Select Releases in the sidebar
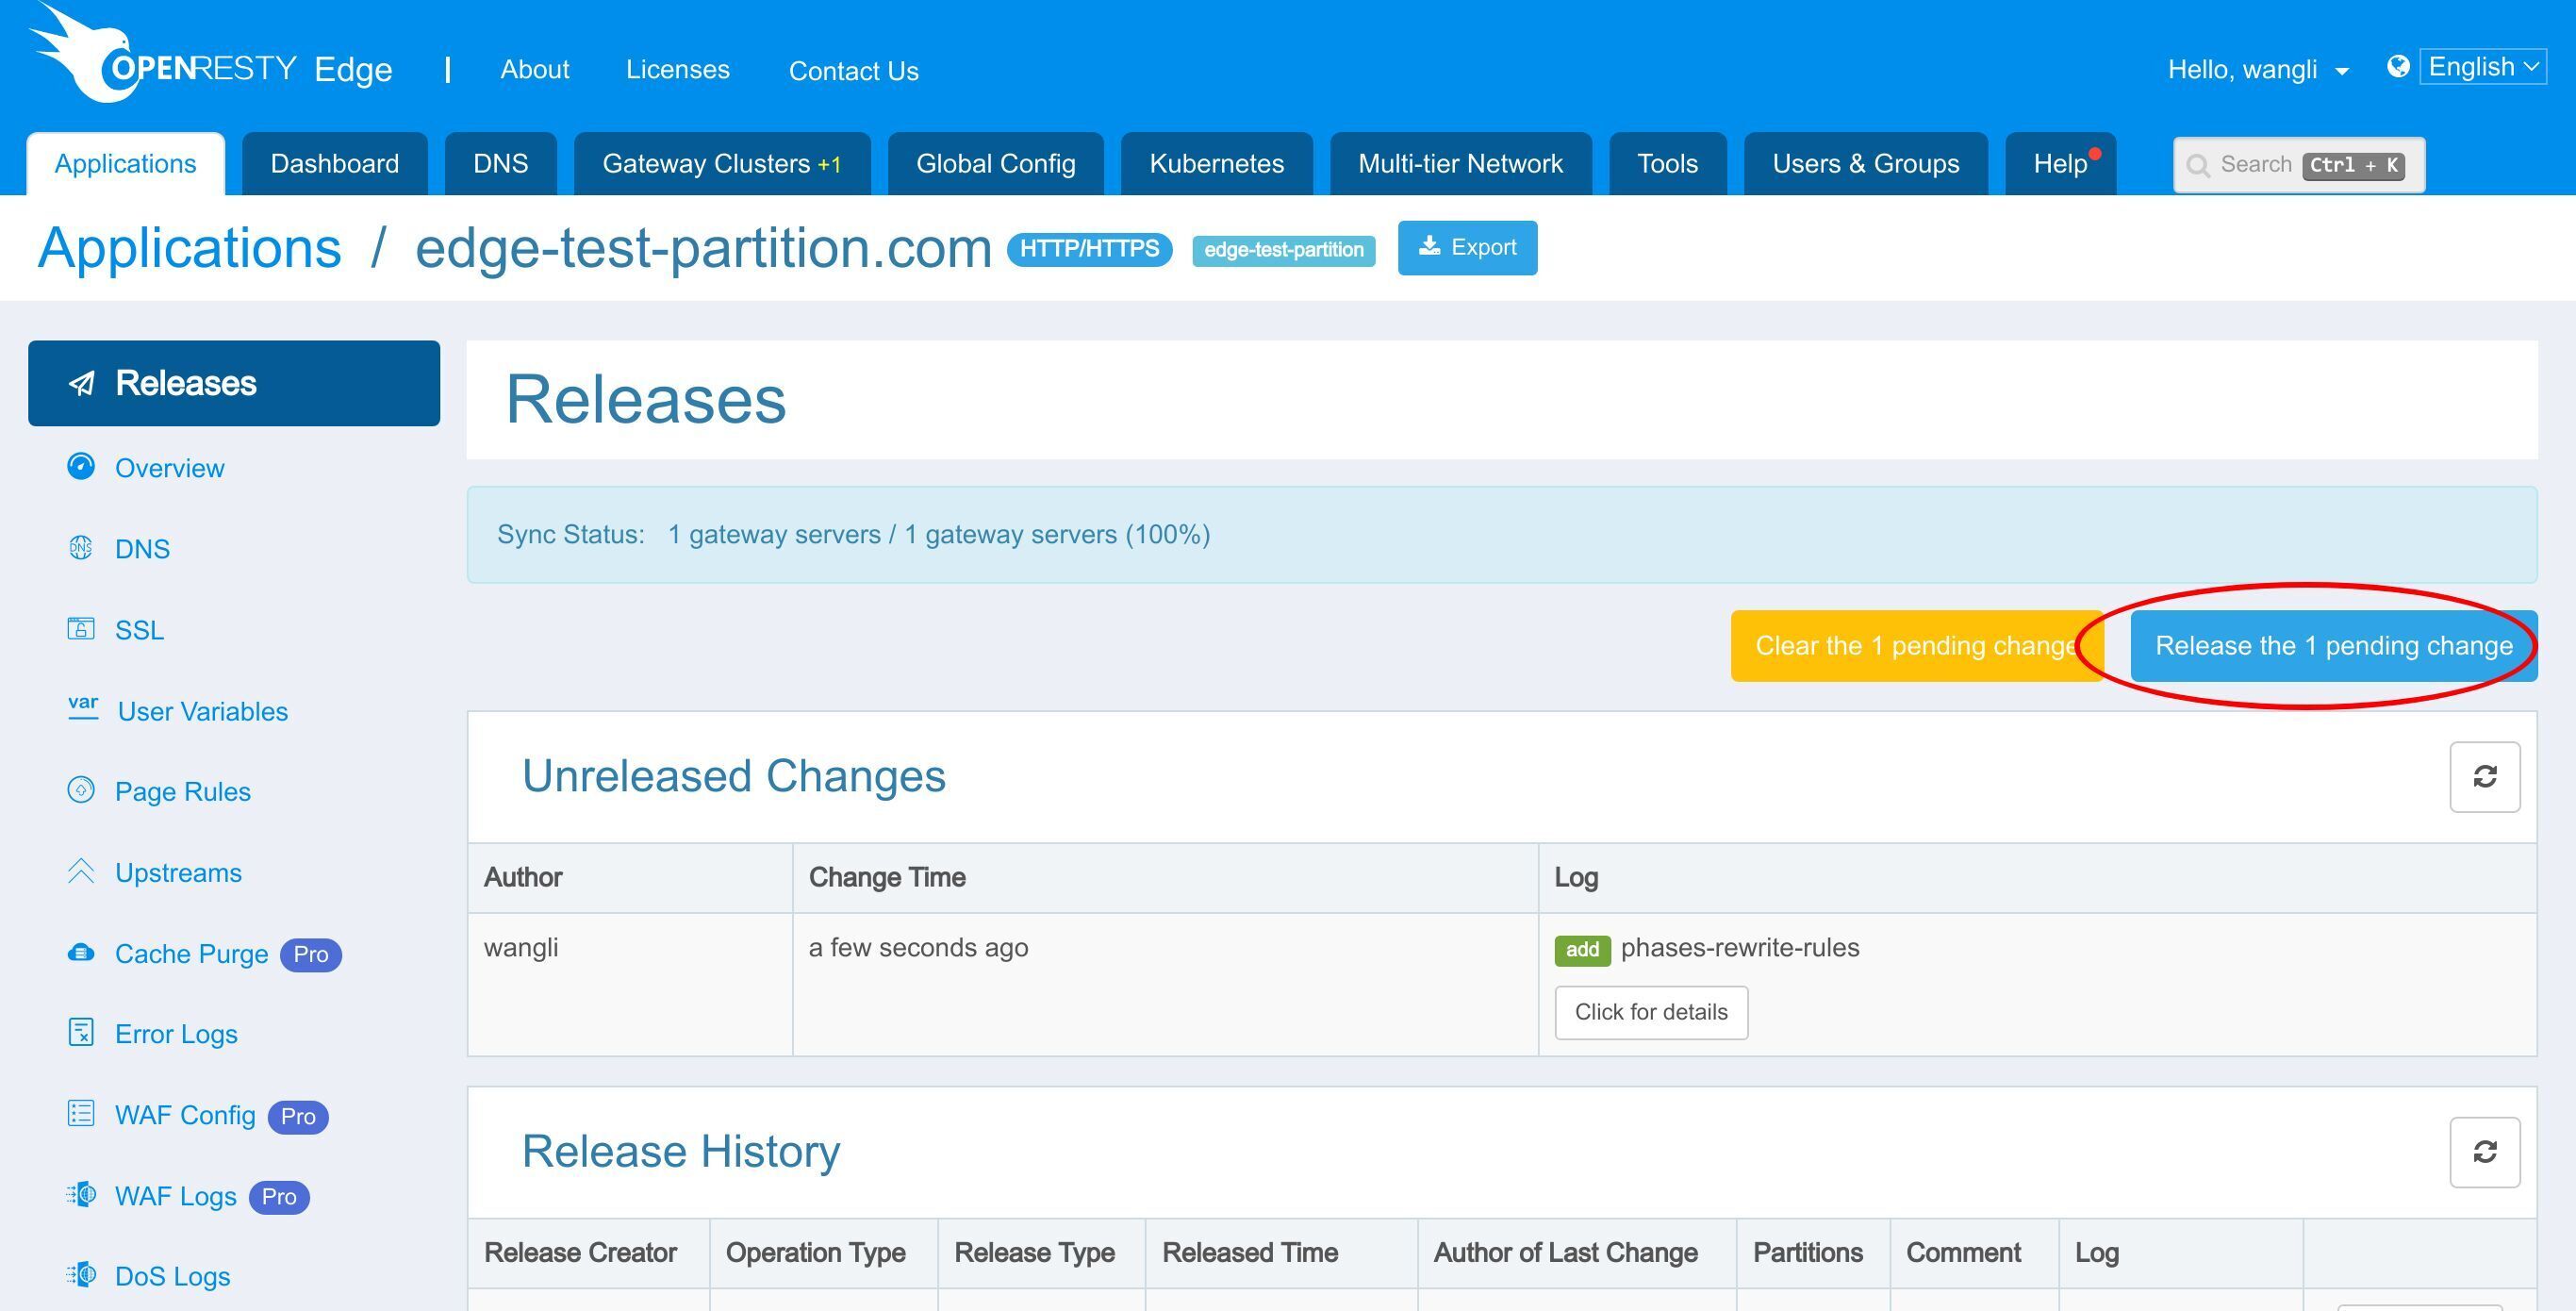The image size is (2576, 1311). coord(234,383)
